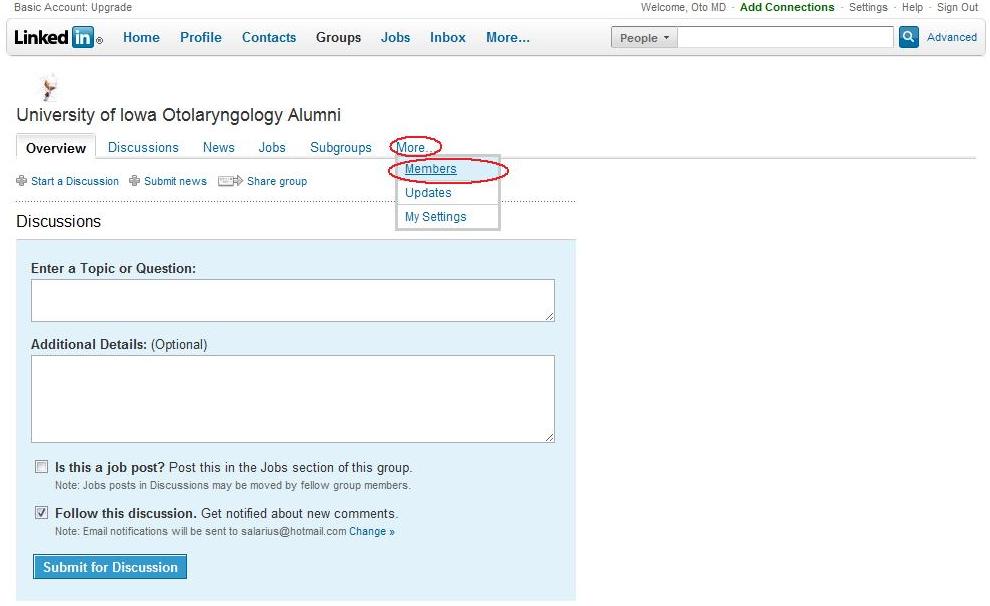Image resolution: width=990 pixels, height=606 pixels.
Task: Click the Add Connections link
Action: coord(787,7)
